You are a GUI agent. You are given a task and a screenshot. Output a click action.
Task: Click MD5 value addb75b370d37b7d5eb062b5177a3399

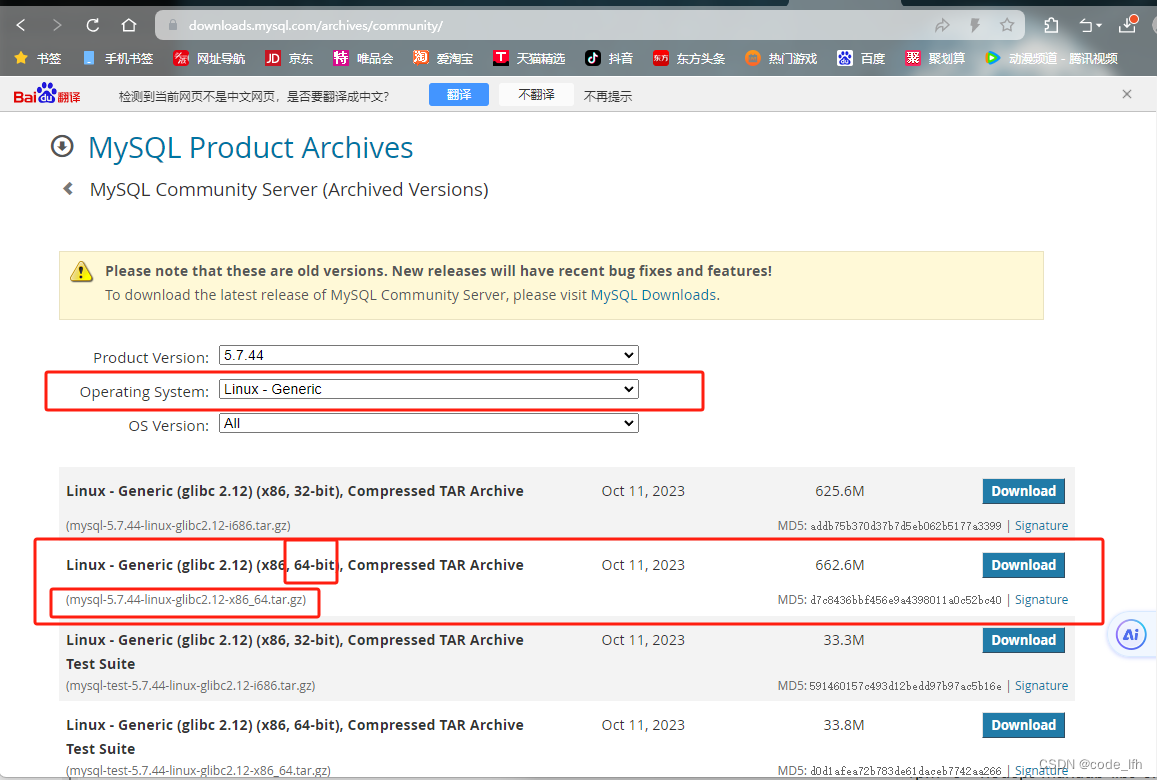pos(905,526)
